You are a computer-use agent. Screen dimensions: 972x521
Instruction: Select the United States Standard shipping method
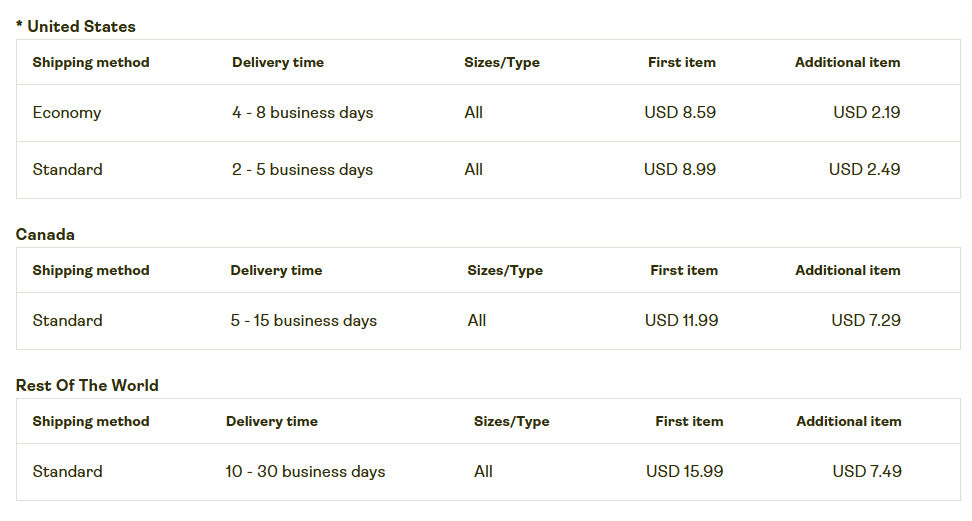tap(67, 170)
